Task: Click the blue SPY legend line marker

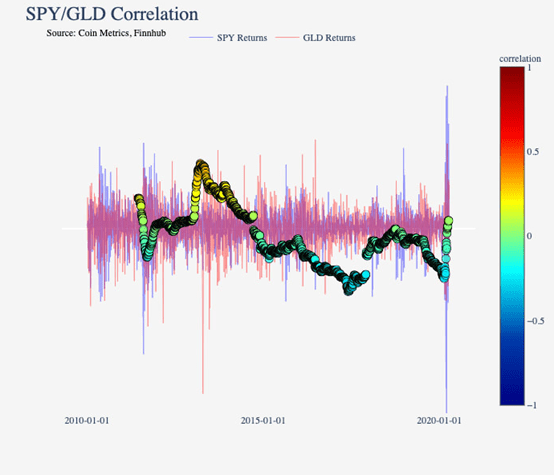Action: coord(201,37)
